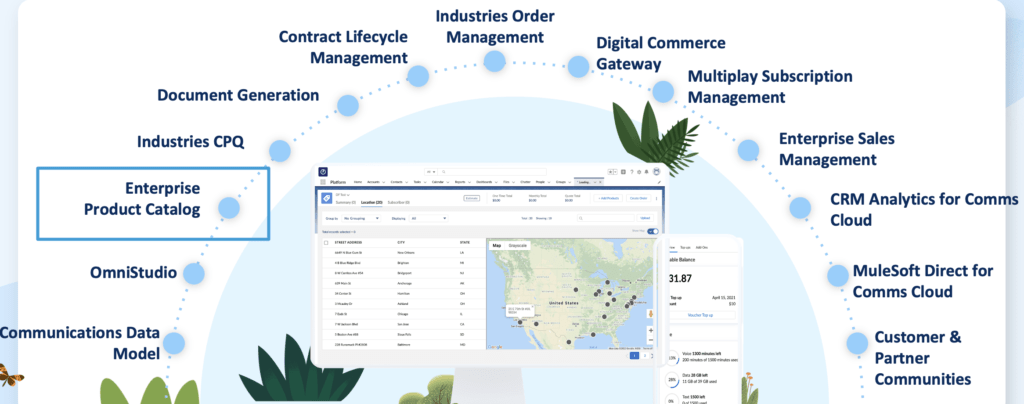Open the app launcher grid icon
1024x404 pixels.
[325, 184]
